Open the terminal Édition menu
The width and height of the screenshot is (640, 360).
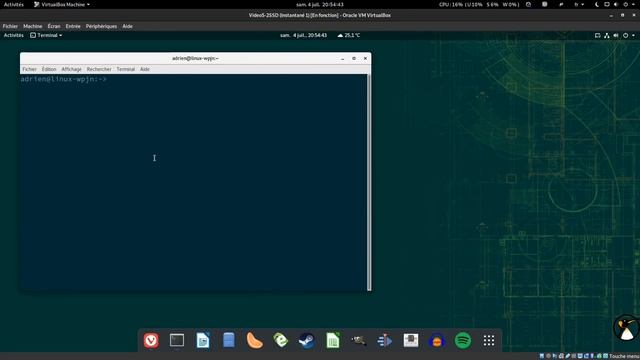pos(49,69)
